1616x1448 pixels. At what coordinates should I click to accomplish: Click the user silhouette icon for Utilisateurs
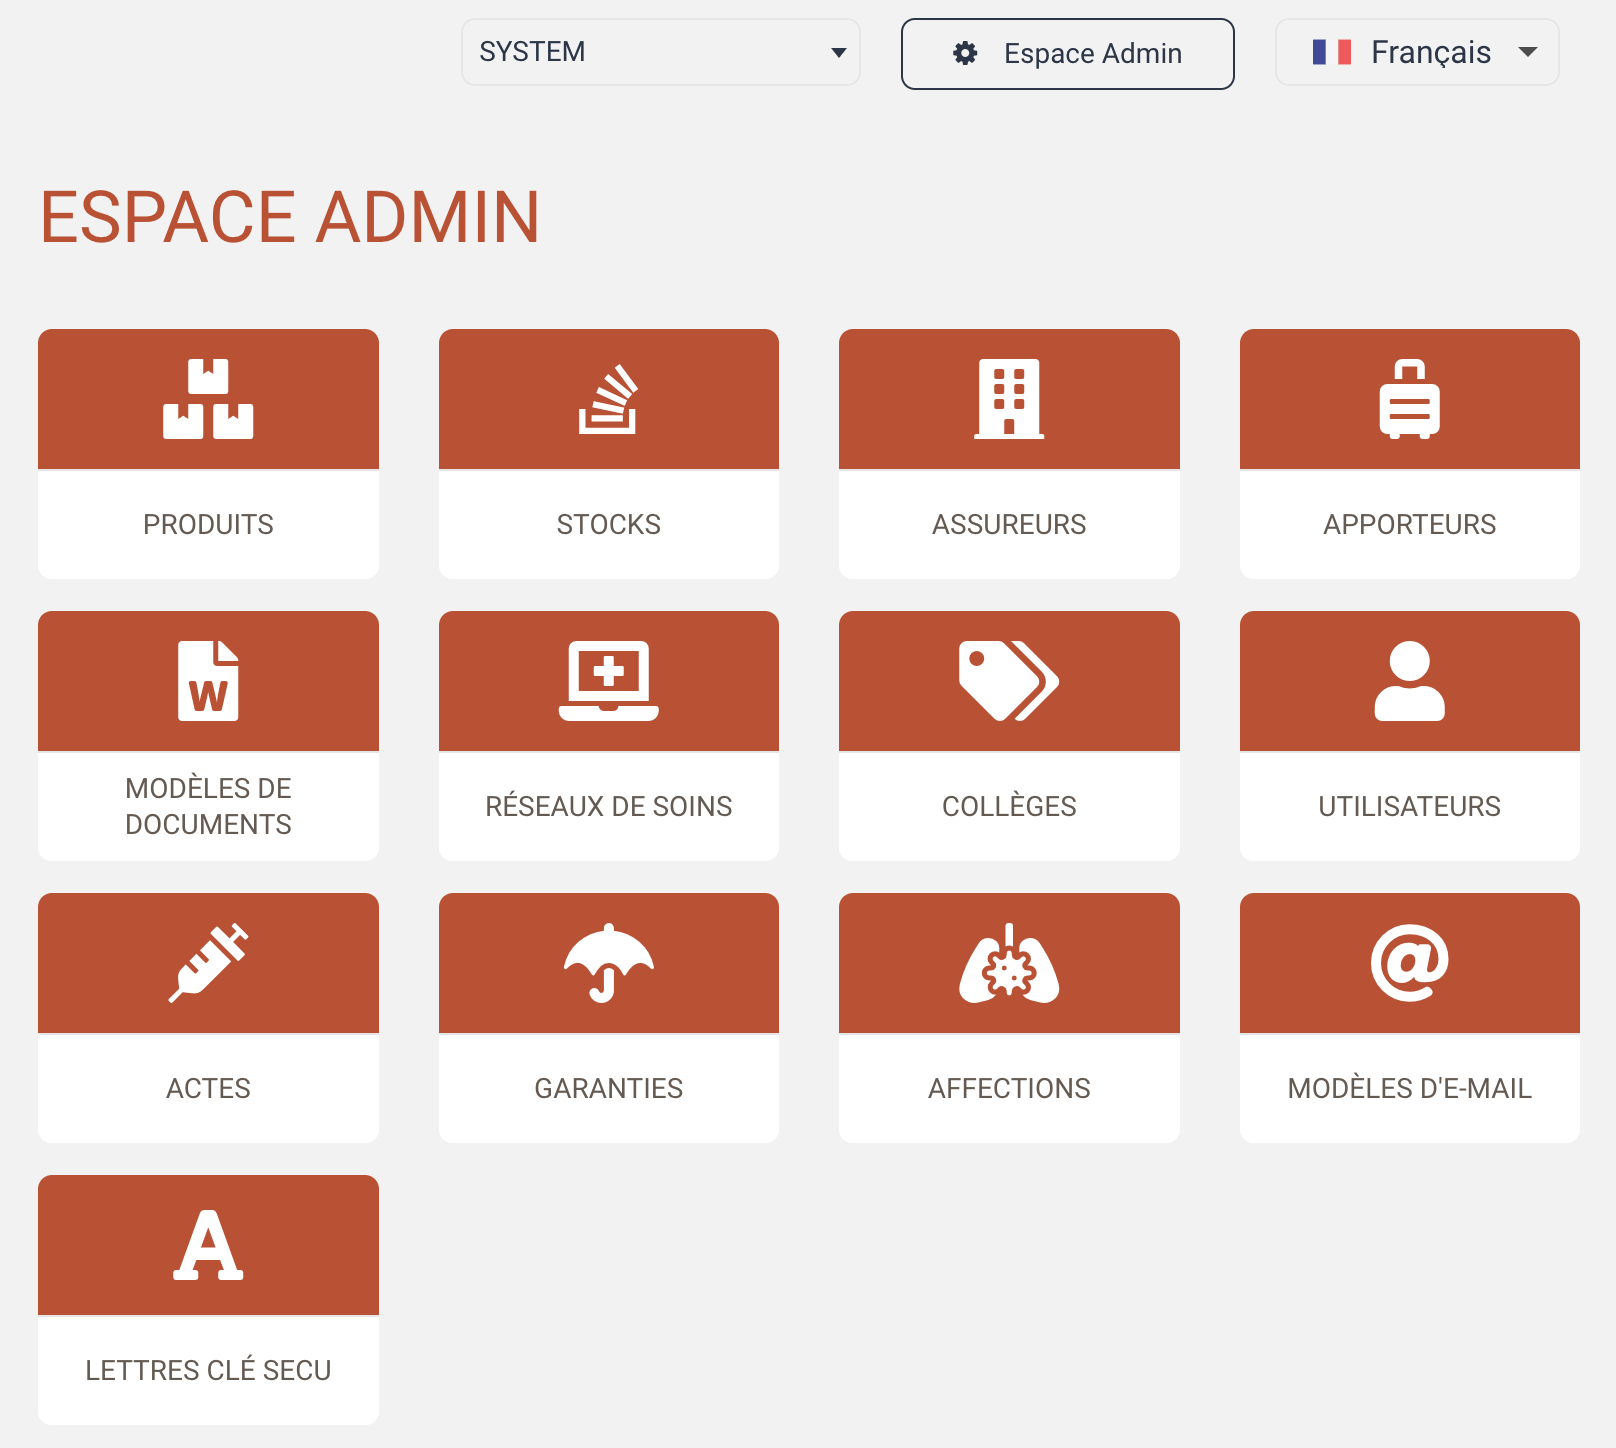click(1409, 681)
